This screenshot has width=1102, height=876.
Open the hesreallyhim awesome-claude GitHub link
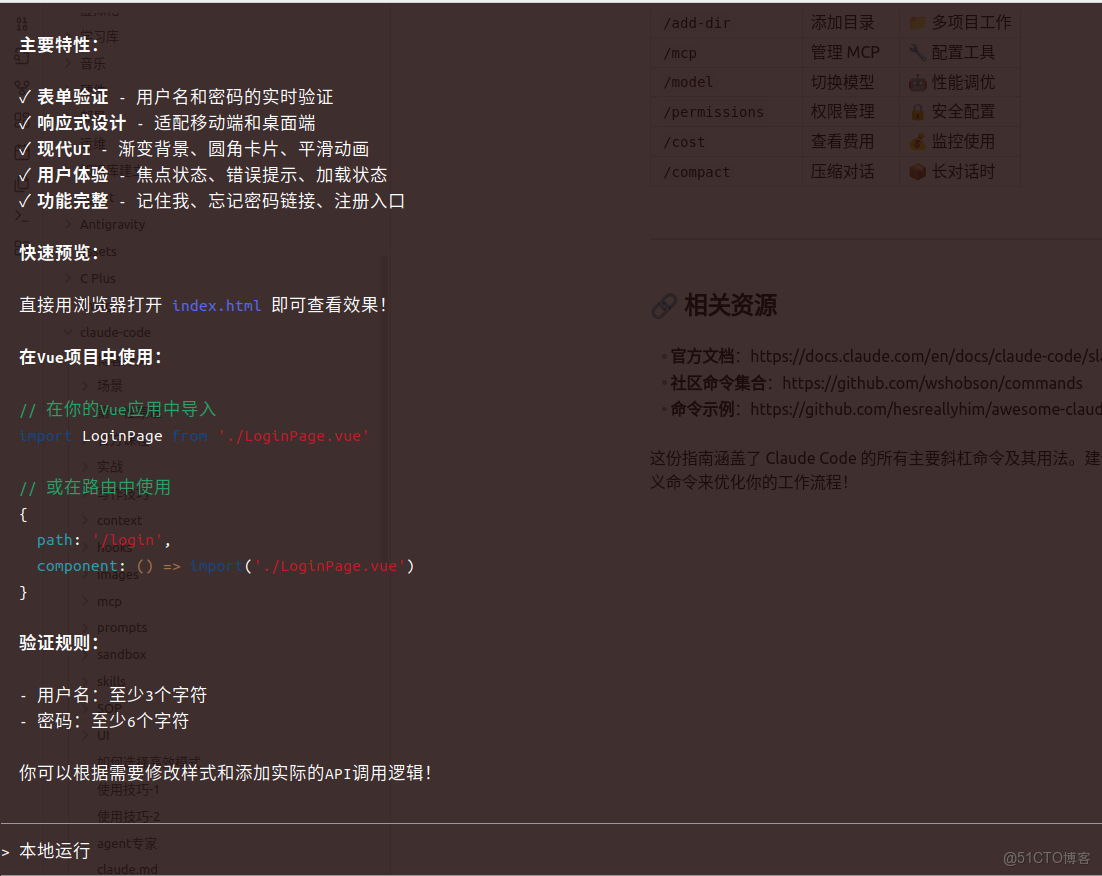tap(926, 409)
